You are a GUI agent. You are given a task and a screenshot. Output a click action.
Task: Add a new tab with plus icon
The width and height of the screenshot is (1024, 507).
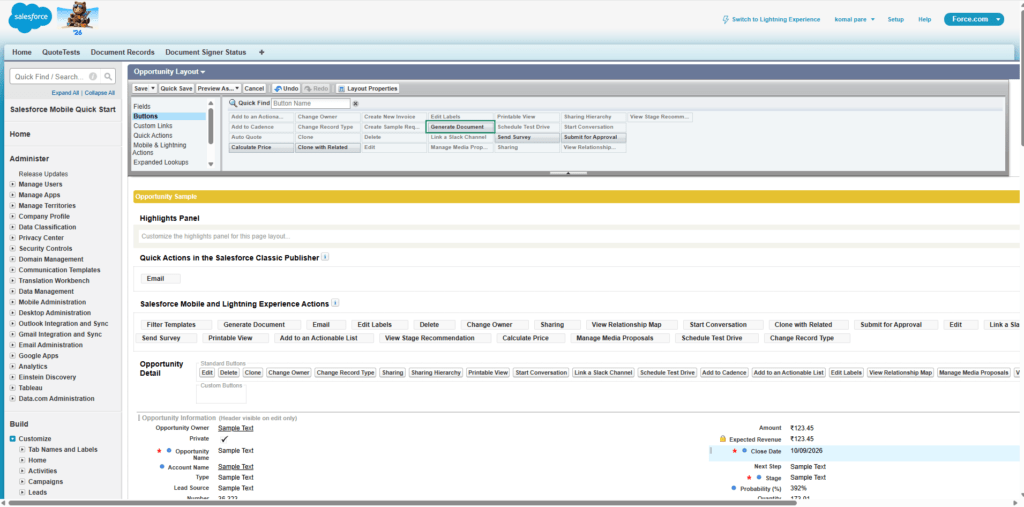click(x=262, y=52)
